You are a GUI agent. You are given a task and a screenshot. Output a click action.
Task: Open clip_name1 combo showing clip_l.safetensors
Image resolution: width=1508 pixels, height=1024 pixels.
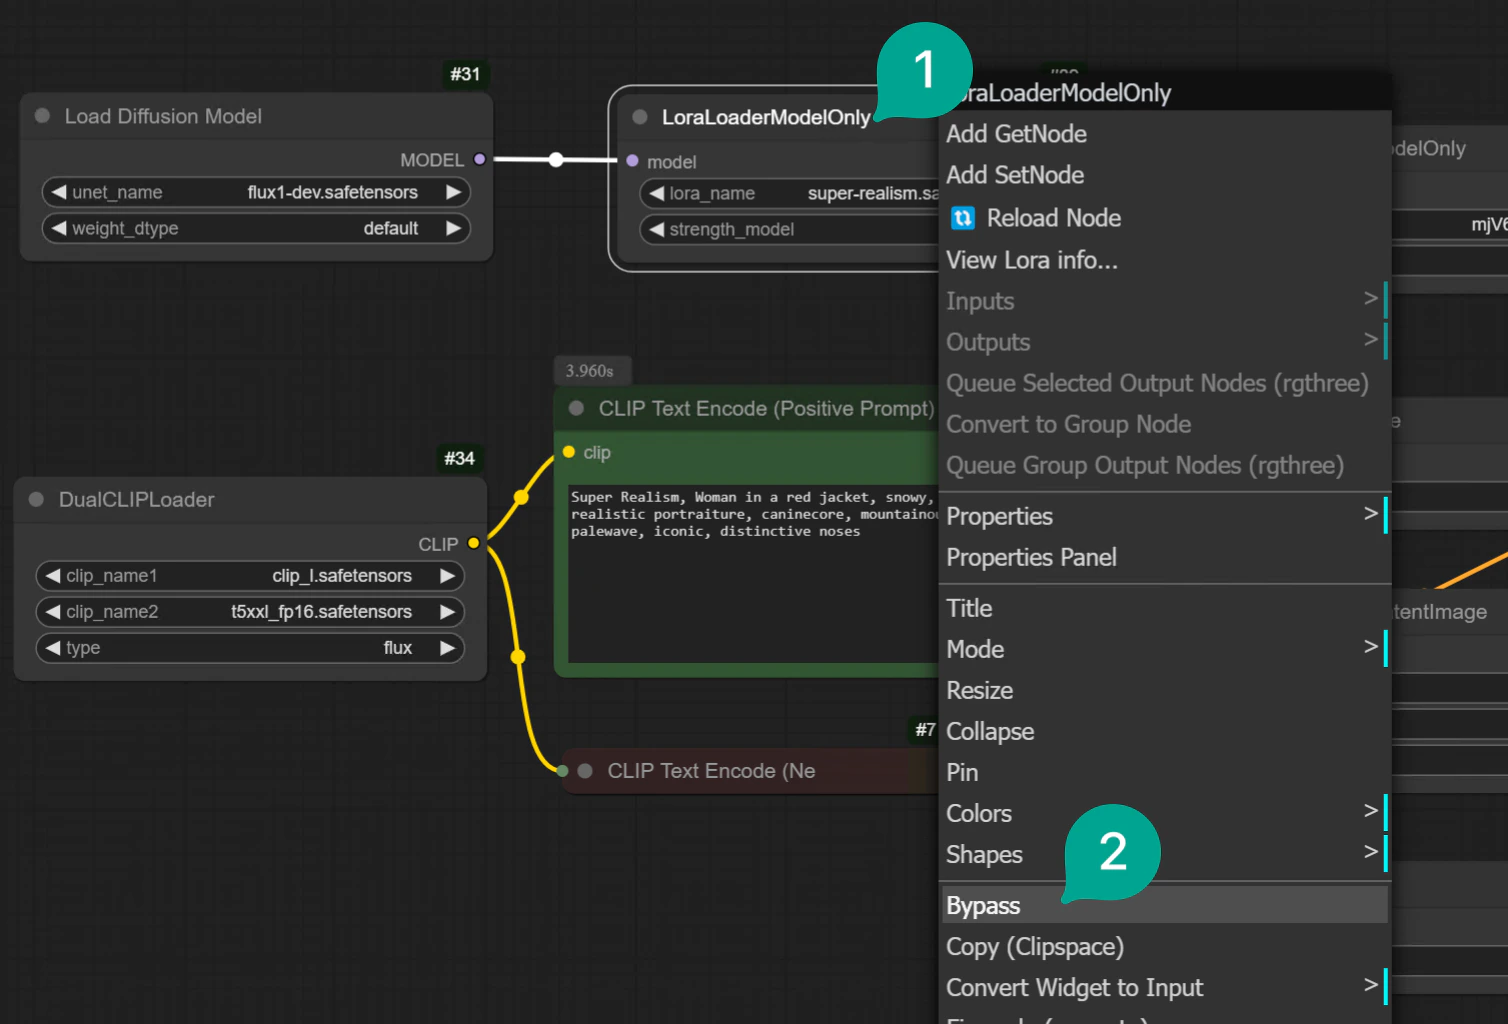tap(250, 576)
